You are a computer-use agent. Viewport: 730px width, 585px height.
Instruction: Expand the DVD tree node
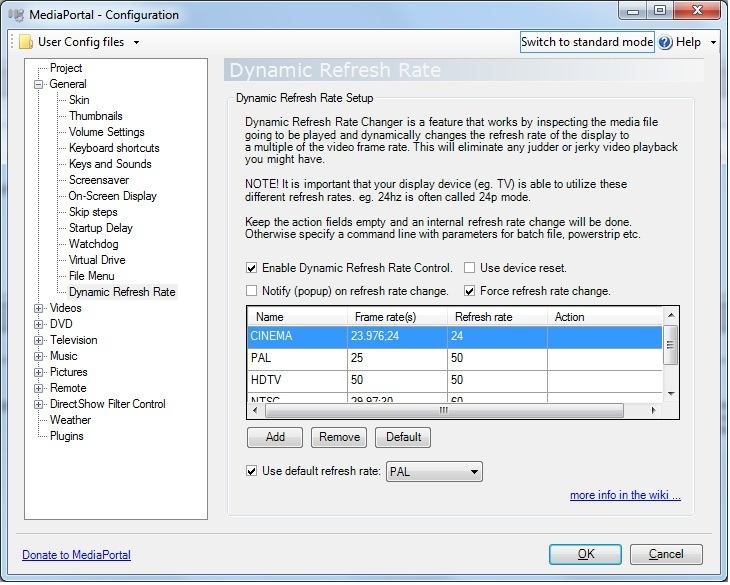pos(39,325)
